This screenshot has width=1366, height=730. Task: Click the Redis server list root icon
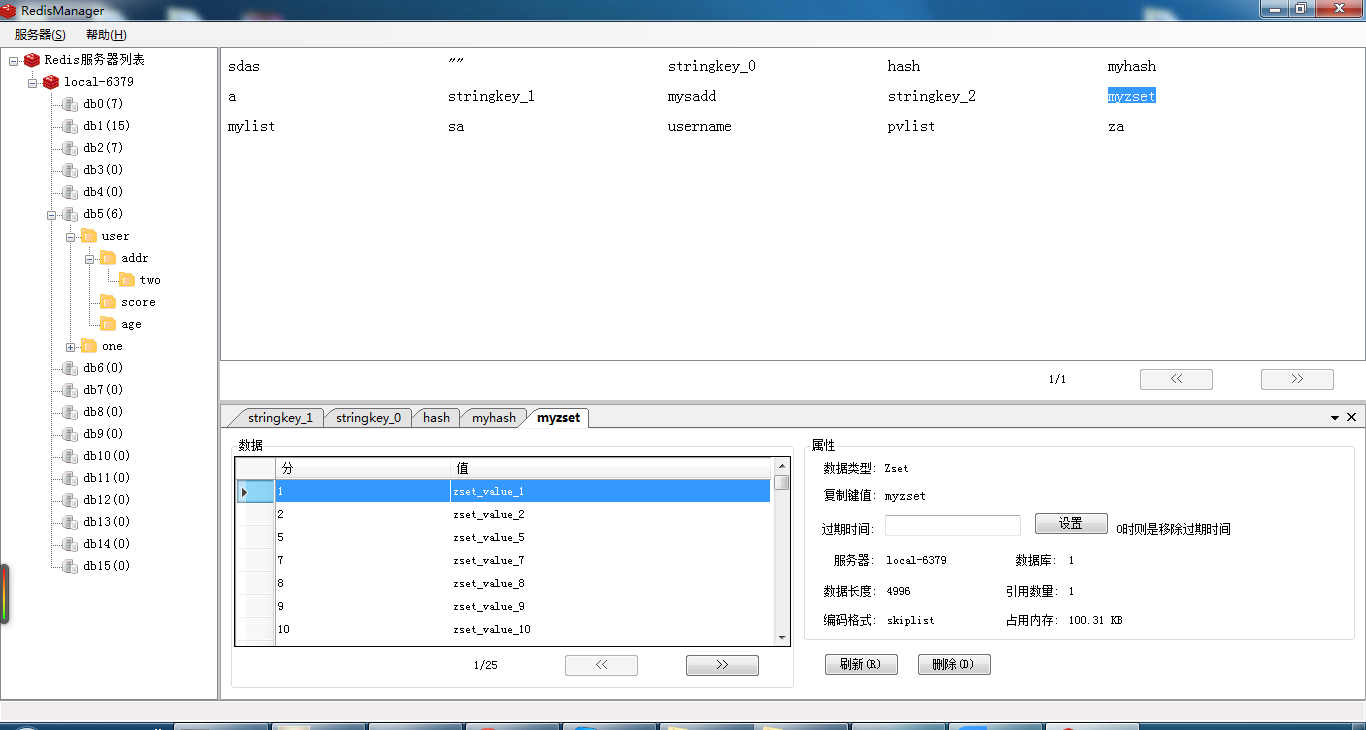tap(32, 60)
